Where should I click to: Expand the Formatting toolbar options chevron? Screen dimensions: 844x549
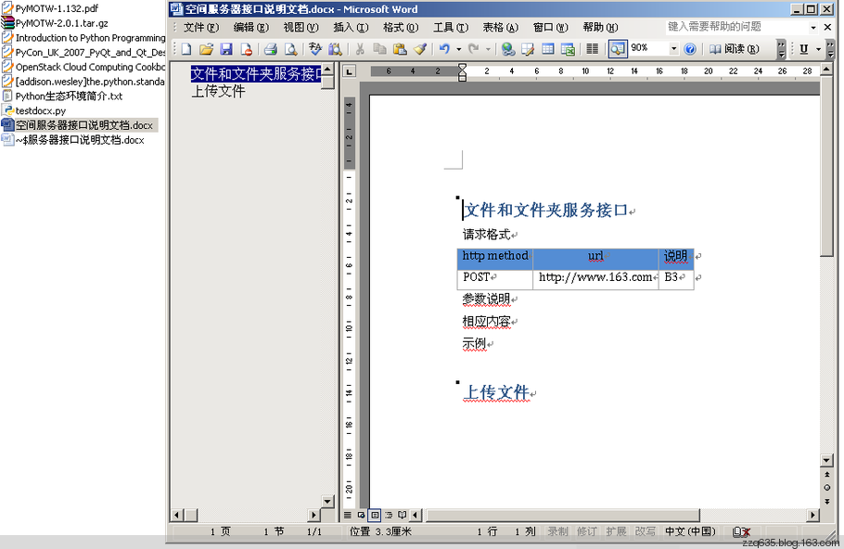pyautogui.click(x=831, y=50)
